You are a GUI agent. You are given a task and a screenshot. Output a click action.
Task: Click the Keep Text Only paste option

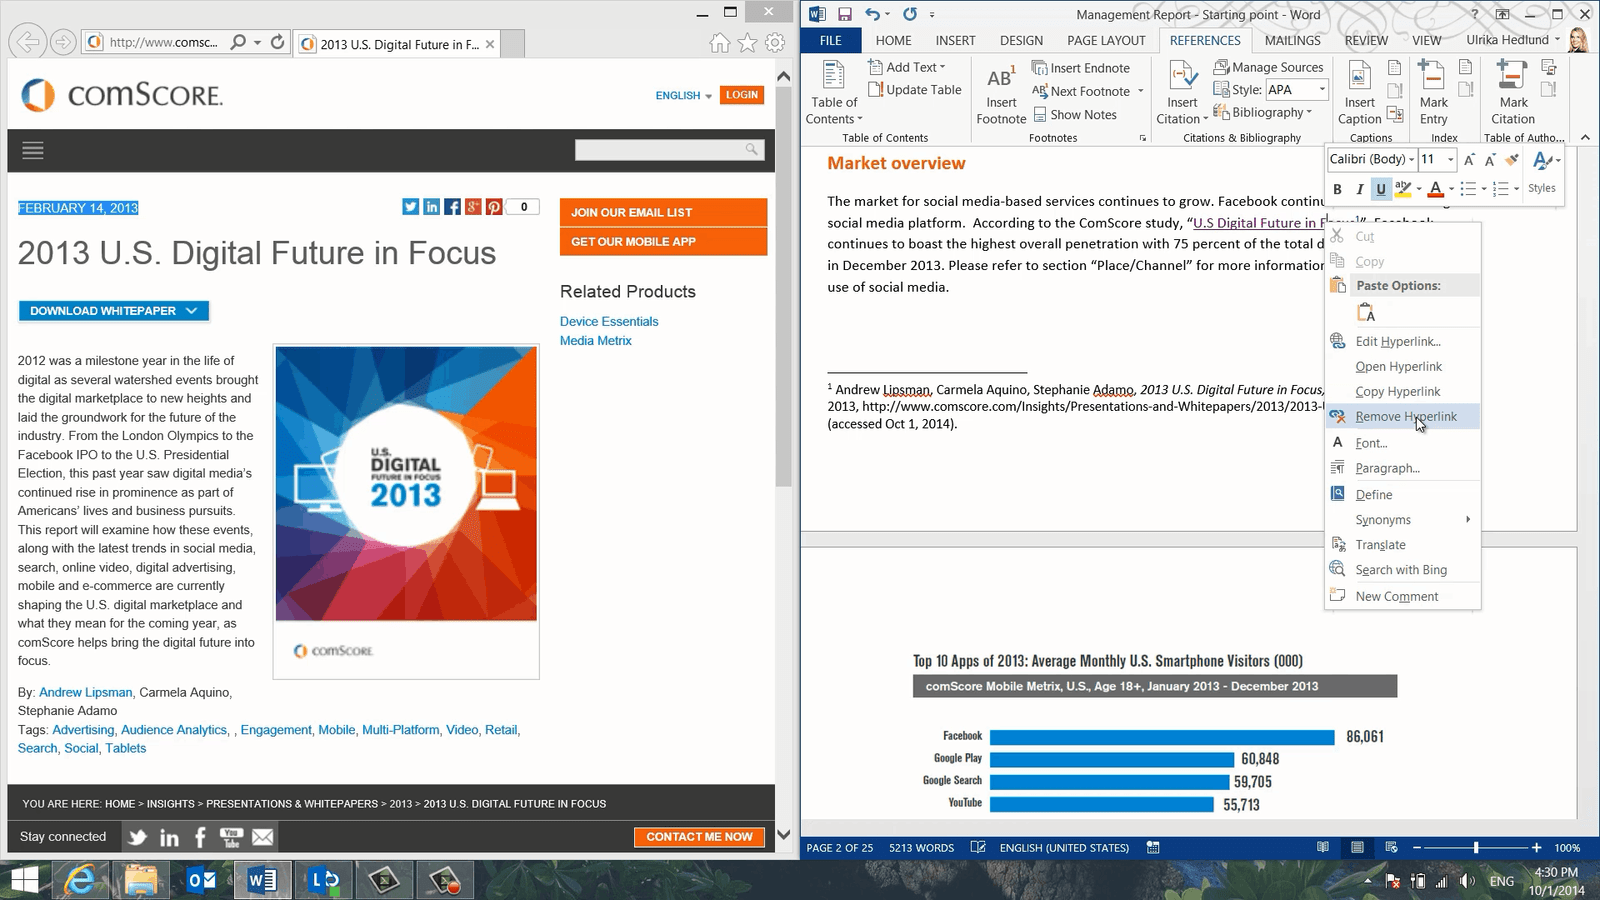(x=1366, y=313)
